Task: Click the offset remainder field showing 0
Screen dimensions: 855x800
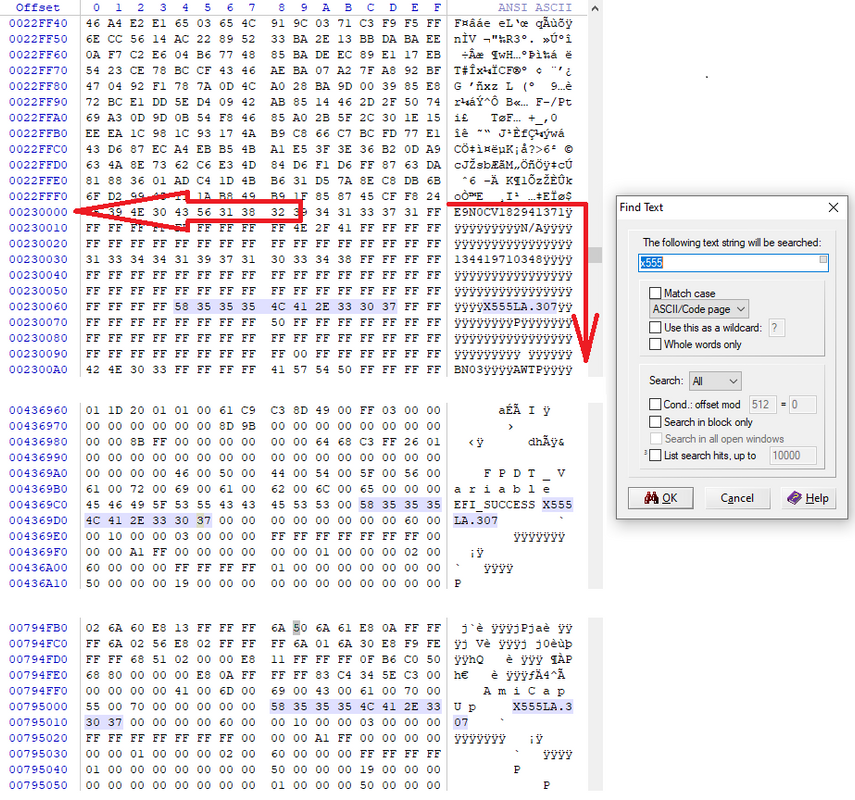Action: click(x=803, y=405)
